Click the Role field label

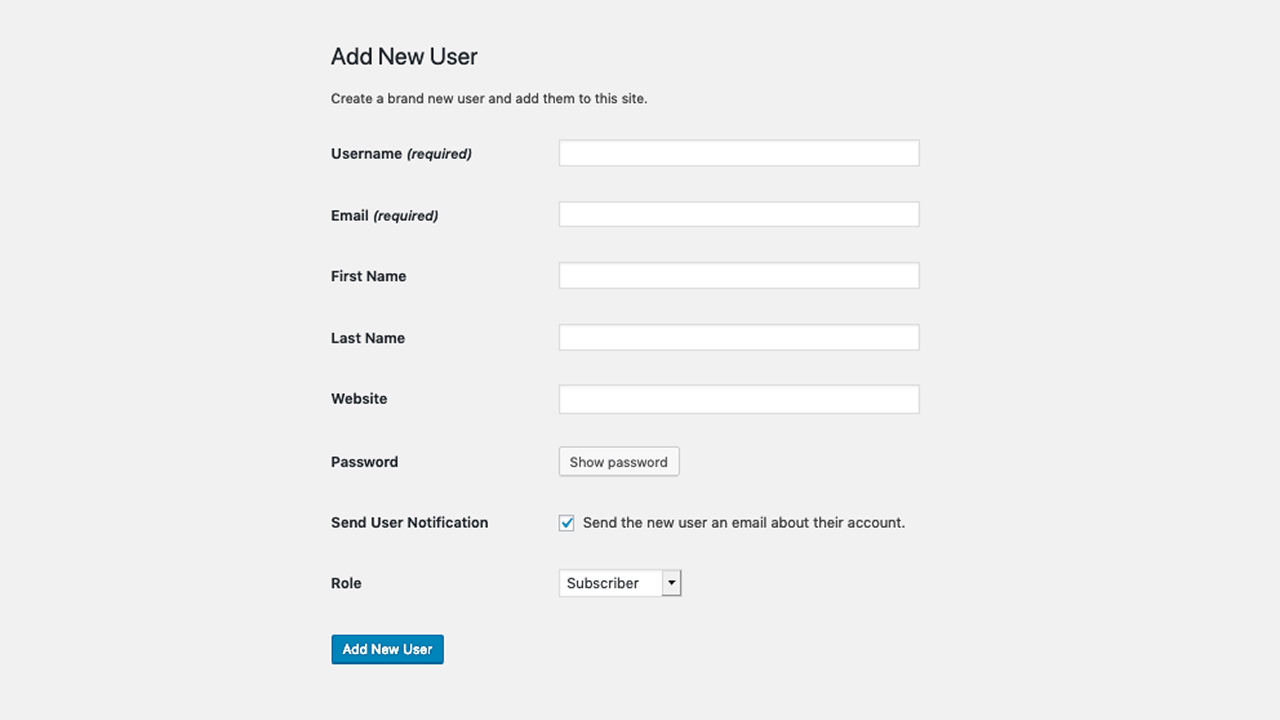[346, 583]
